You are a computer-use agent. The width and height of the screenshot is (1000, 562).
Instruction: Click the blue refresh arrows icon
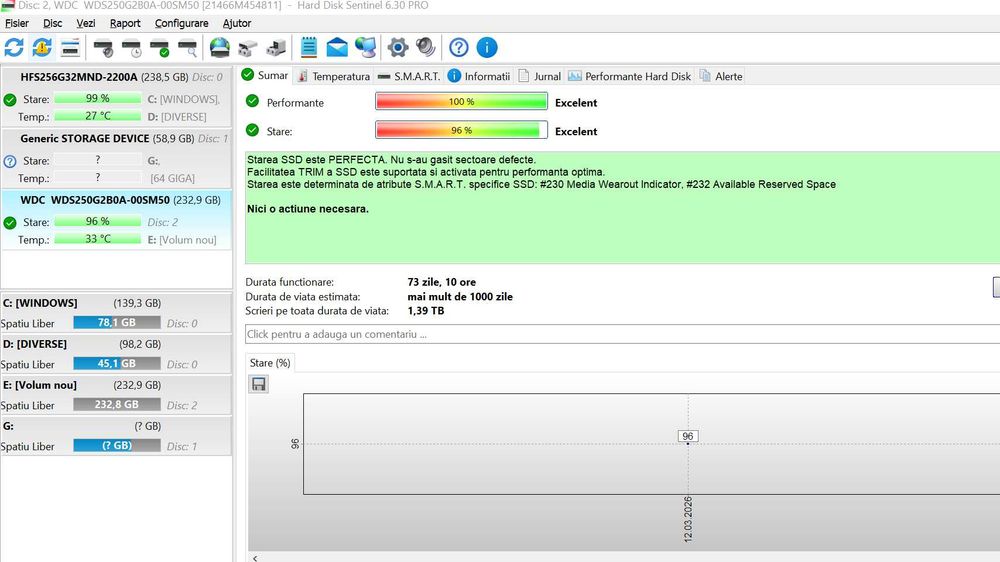click(x=14, y=47)
